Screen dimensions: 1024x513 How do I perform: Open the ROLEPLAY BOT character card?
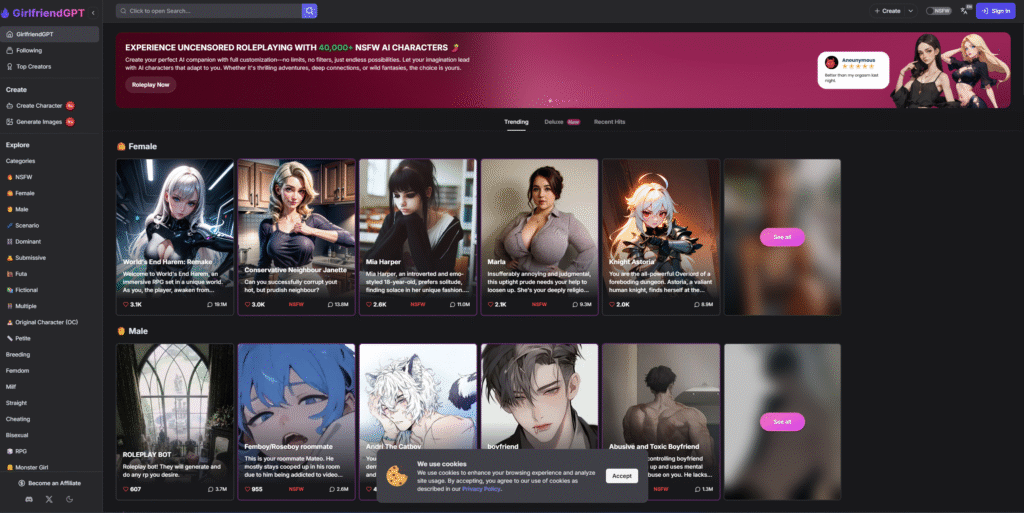(x=175, y=422)
